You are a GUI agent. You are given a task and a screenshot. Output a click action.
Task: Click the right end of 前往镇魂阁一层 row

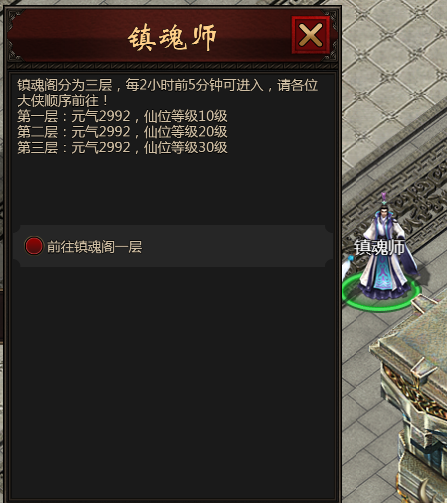pos(325,246)
